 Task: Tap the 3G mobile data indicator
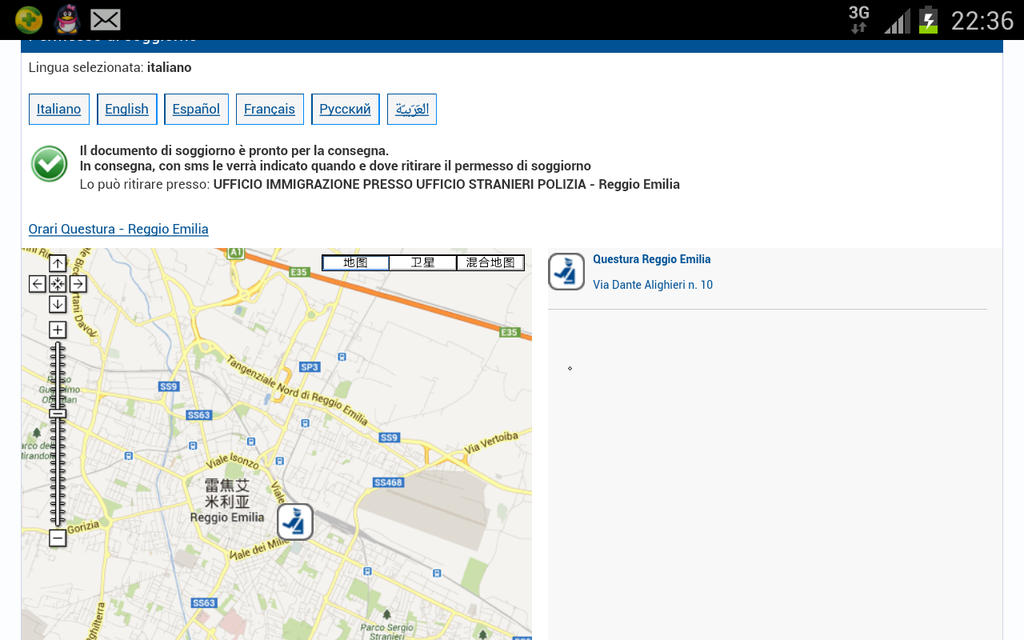[x=859, y=20]
